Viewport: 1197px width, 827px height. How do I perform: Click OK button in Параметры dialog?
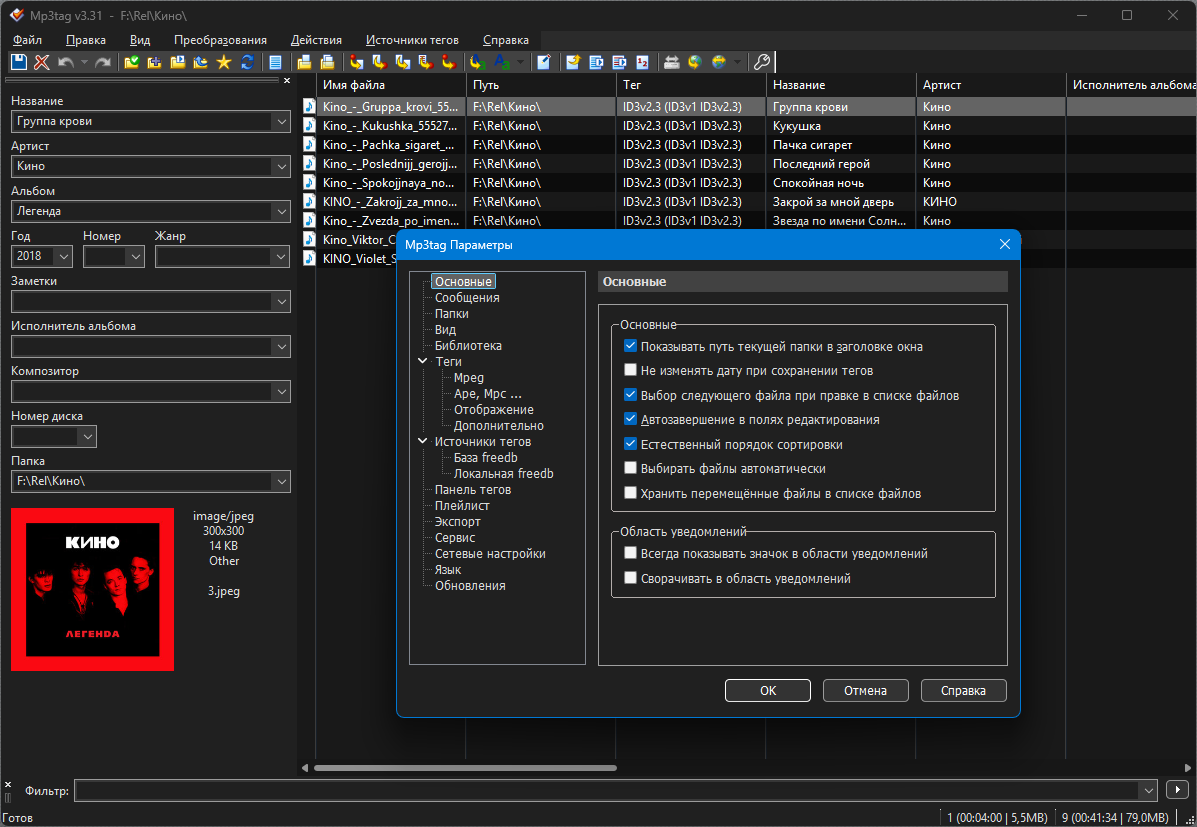[x=768, y=690]
